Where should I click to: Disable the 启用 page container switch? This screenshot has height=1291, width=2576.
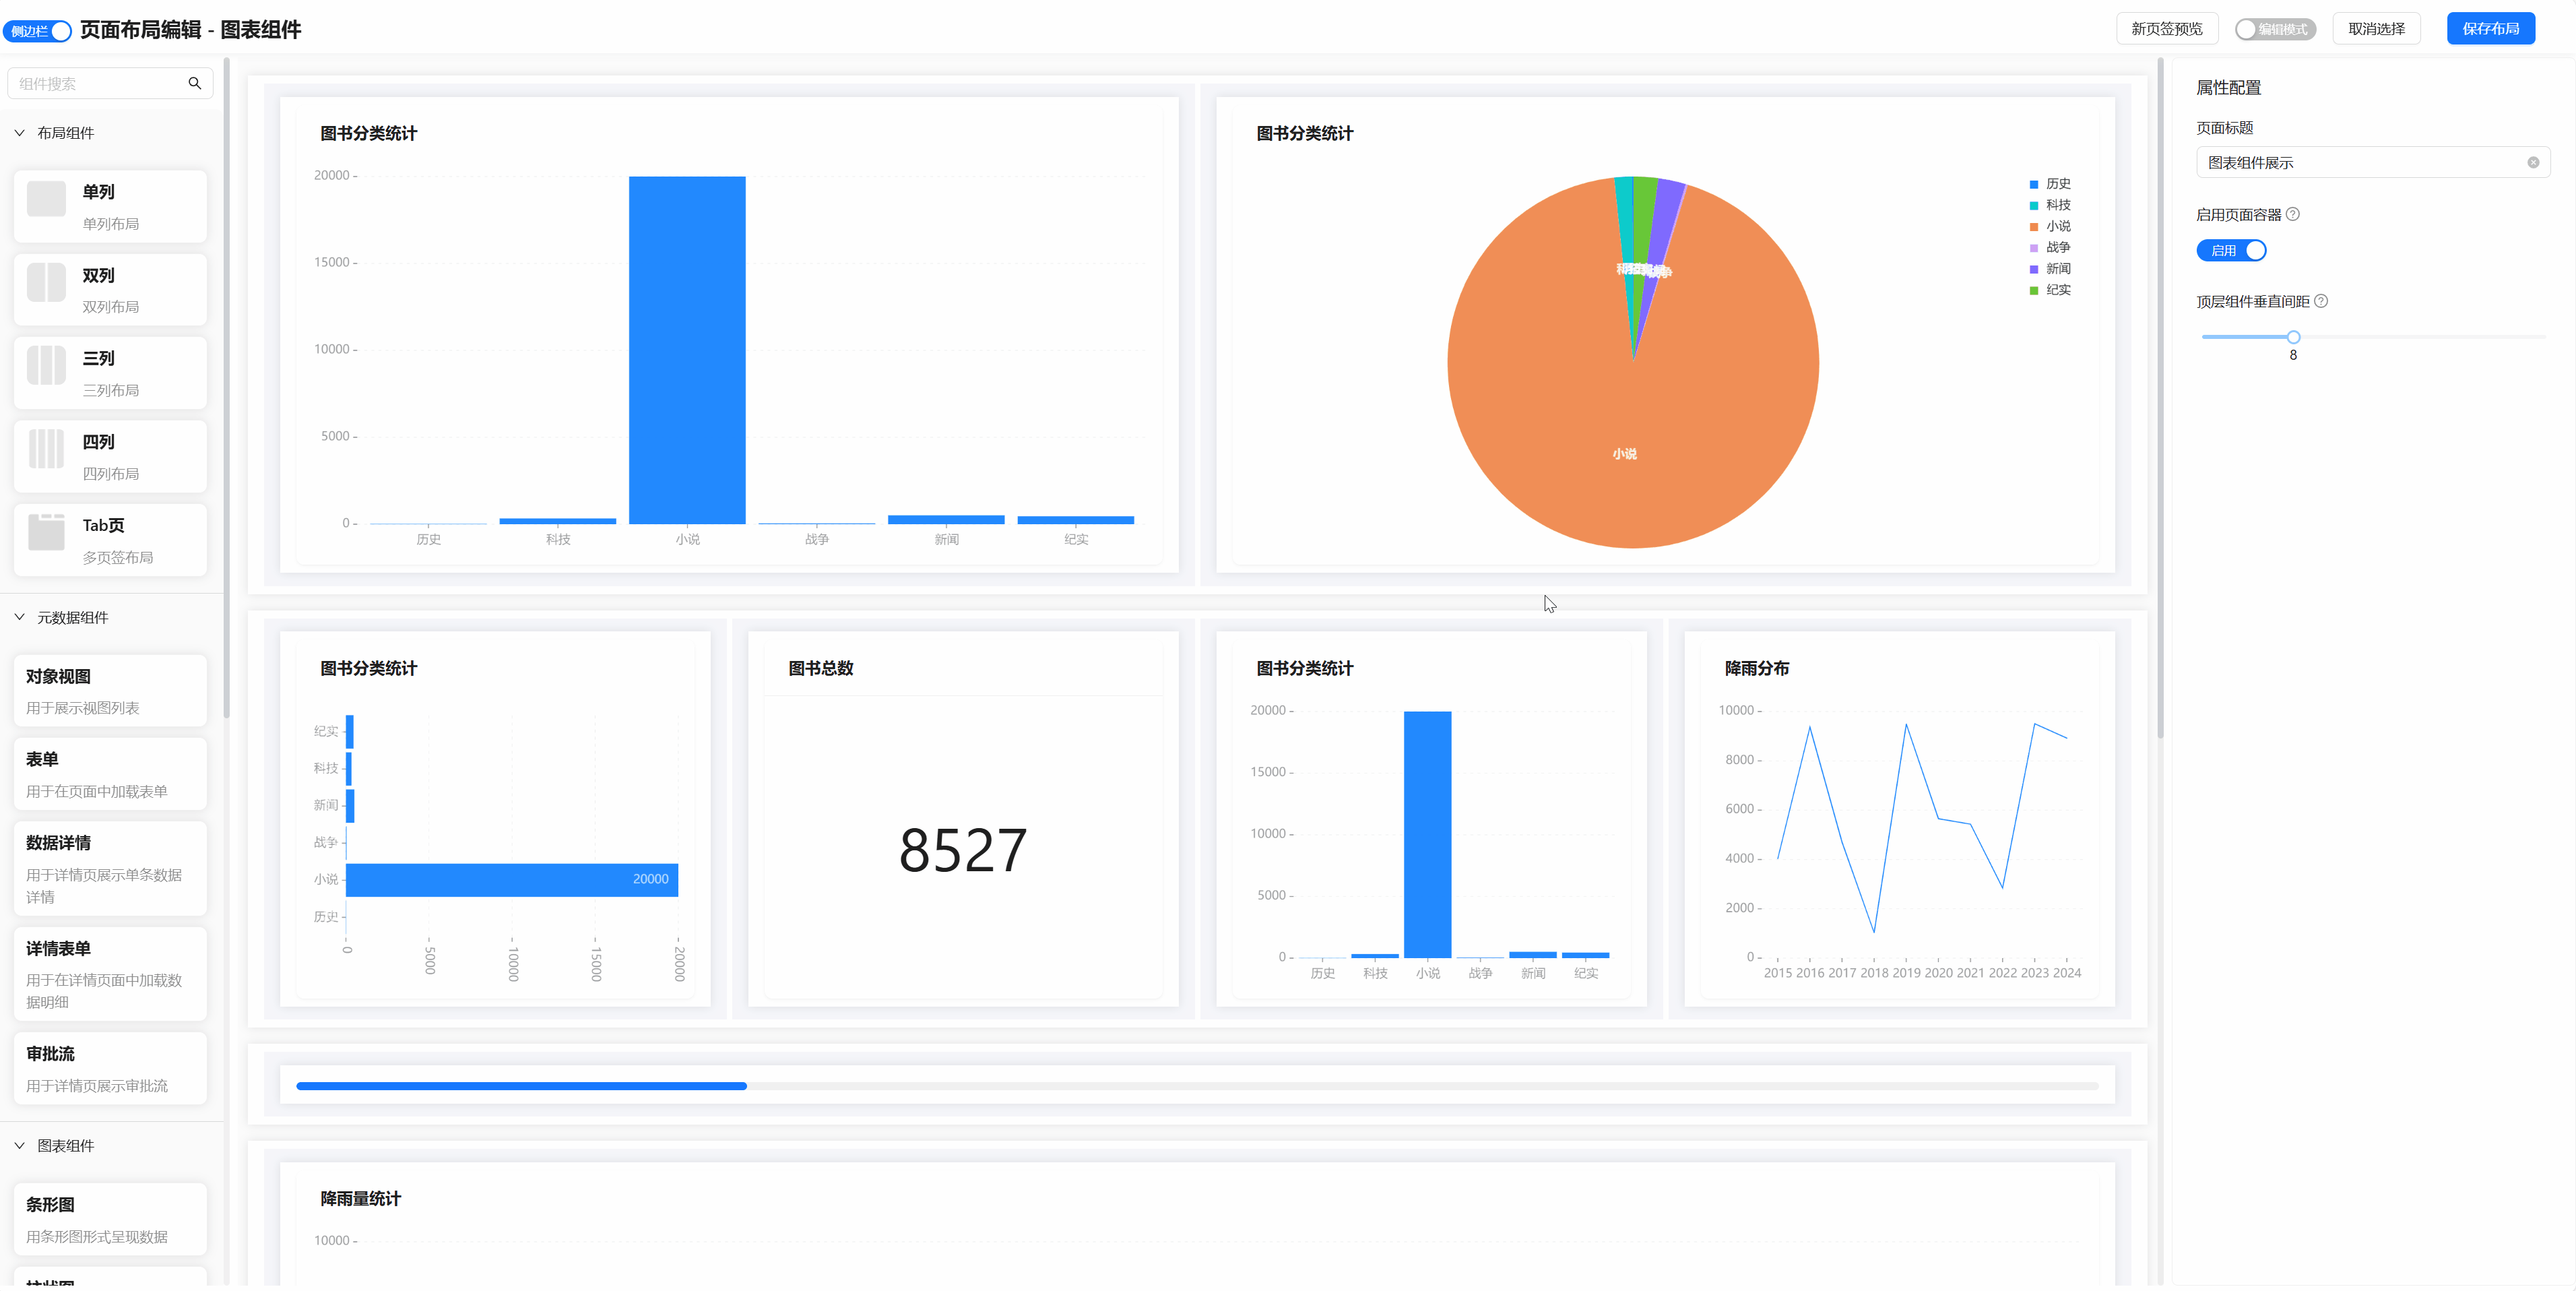pyautogui.click(x=2231, y=251)
